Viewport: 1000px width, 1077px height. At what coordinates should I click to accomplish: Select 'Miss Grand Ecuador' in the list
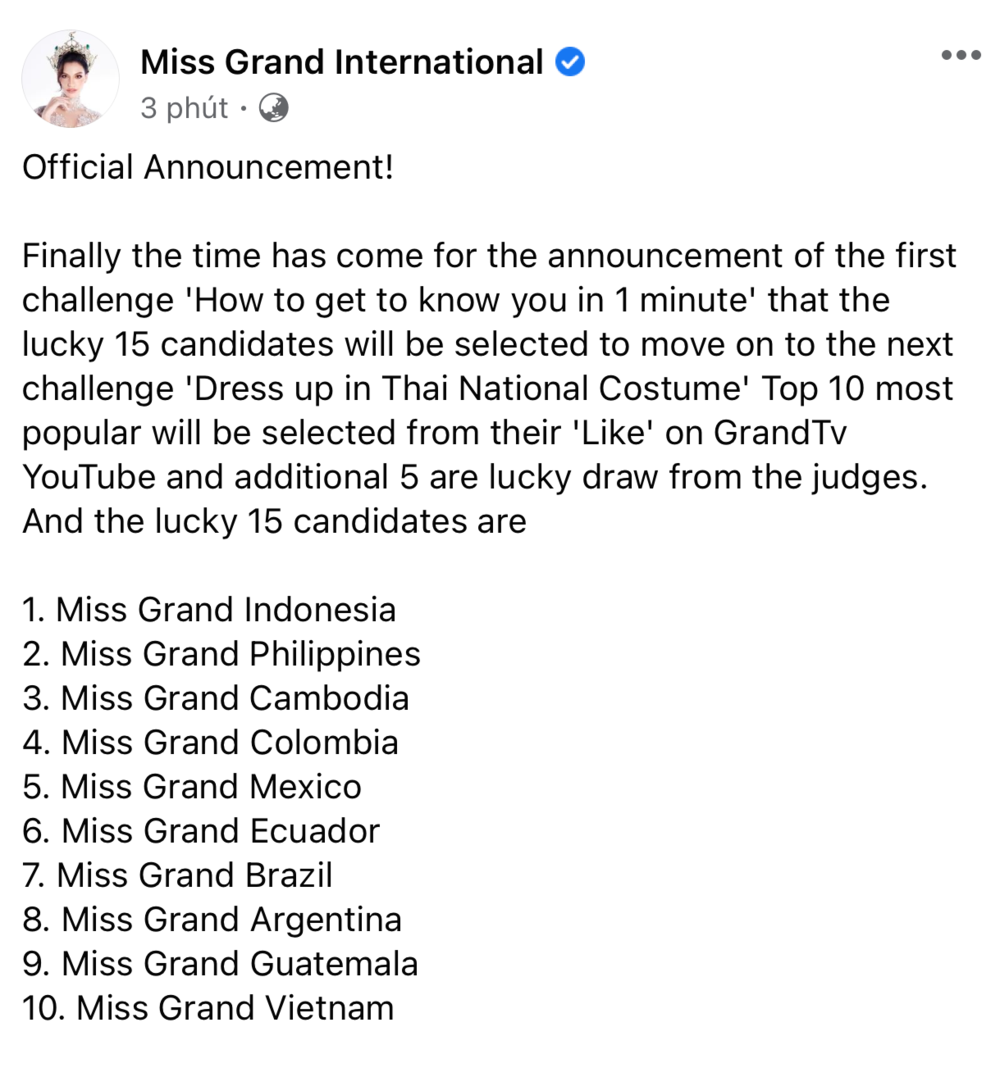[200, 830]
